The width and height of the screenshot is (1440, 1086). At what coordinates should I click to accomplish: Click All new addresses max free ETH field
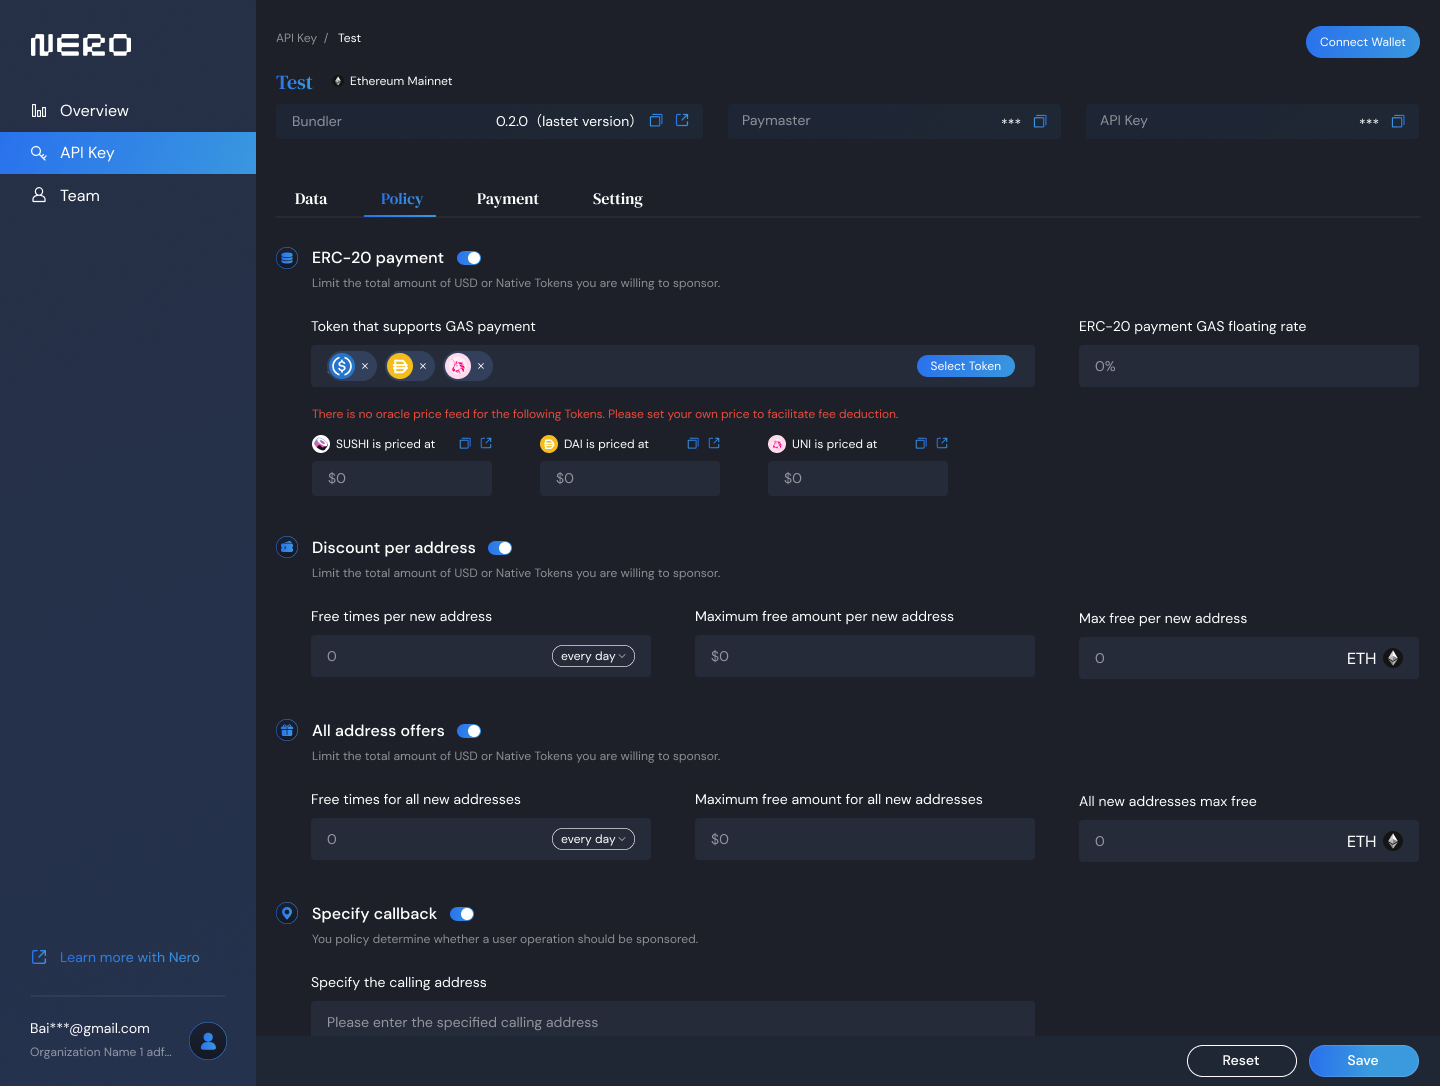[x=1249, y=841]
